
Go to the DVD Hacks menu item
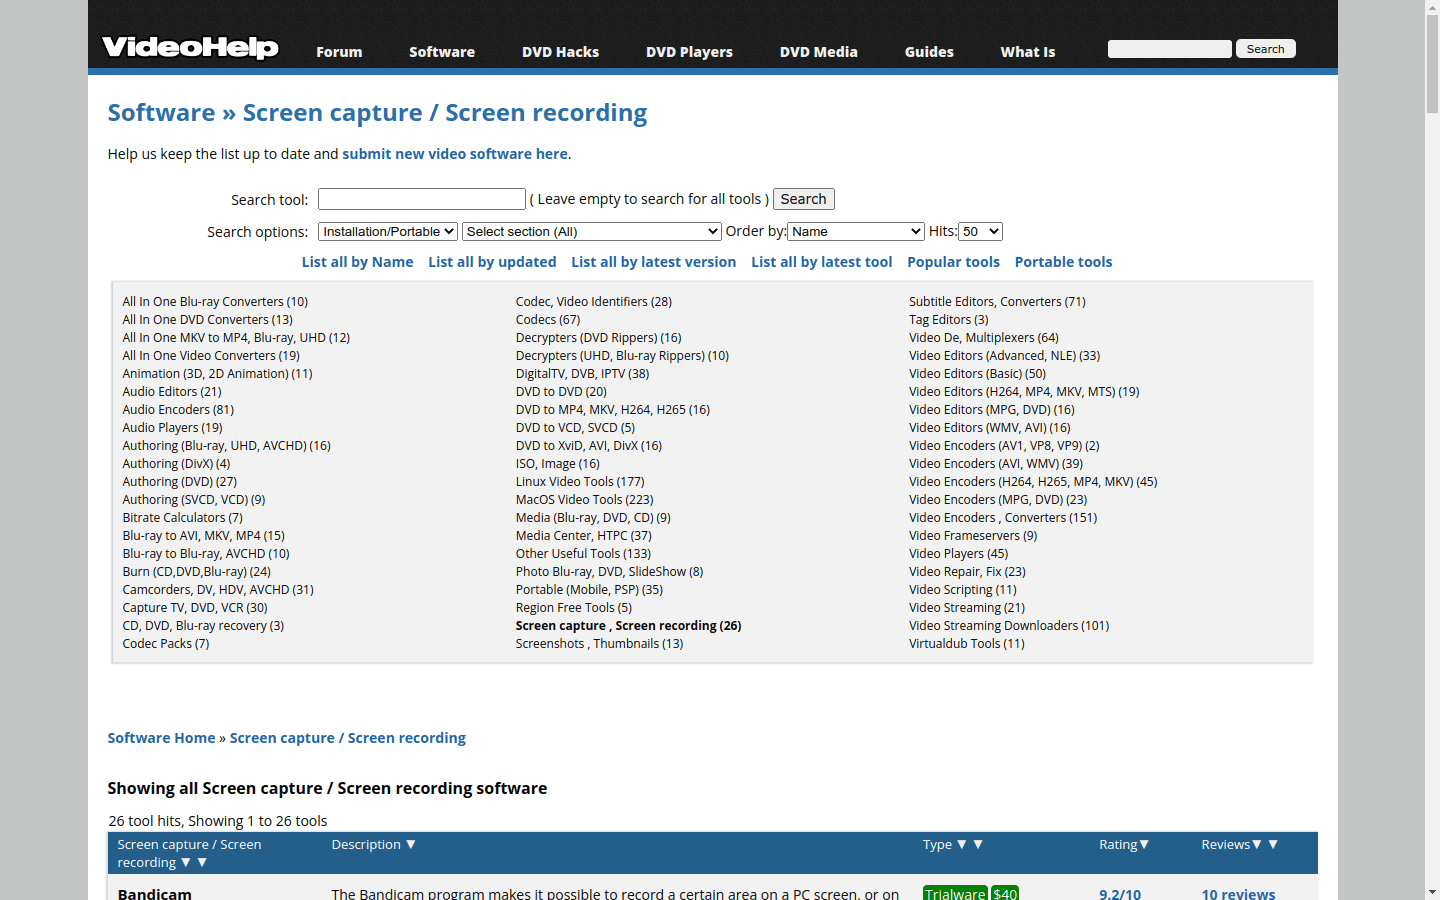[560, 52]
